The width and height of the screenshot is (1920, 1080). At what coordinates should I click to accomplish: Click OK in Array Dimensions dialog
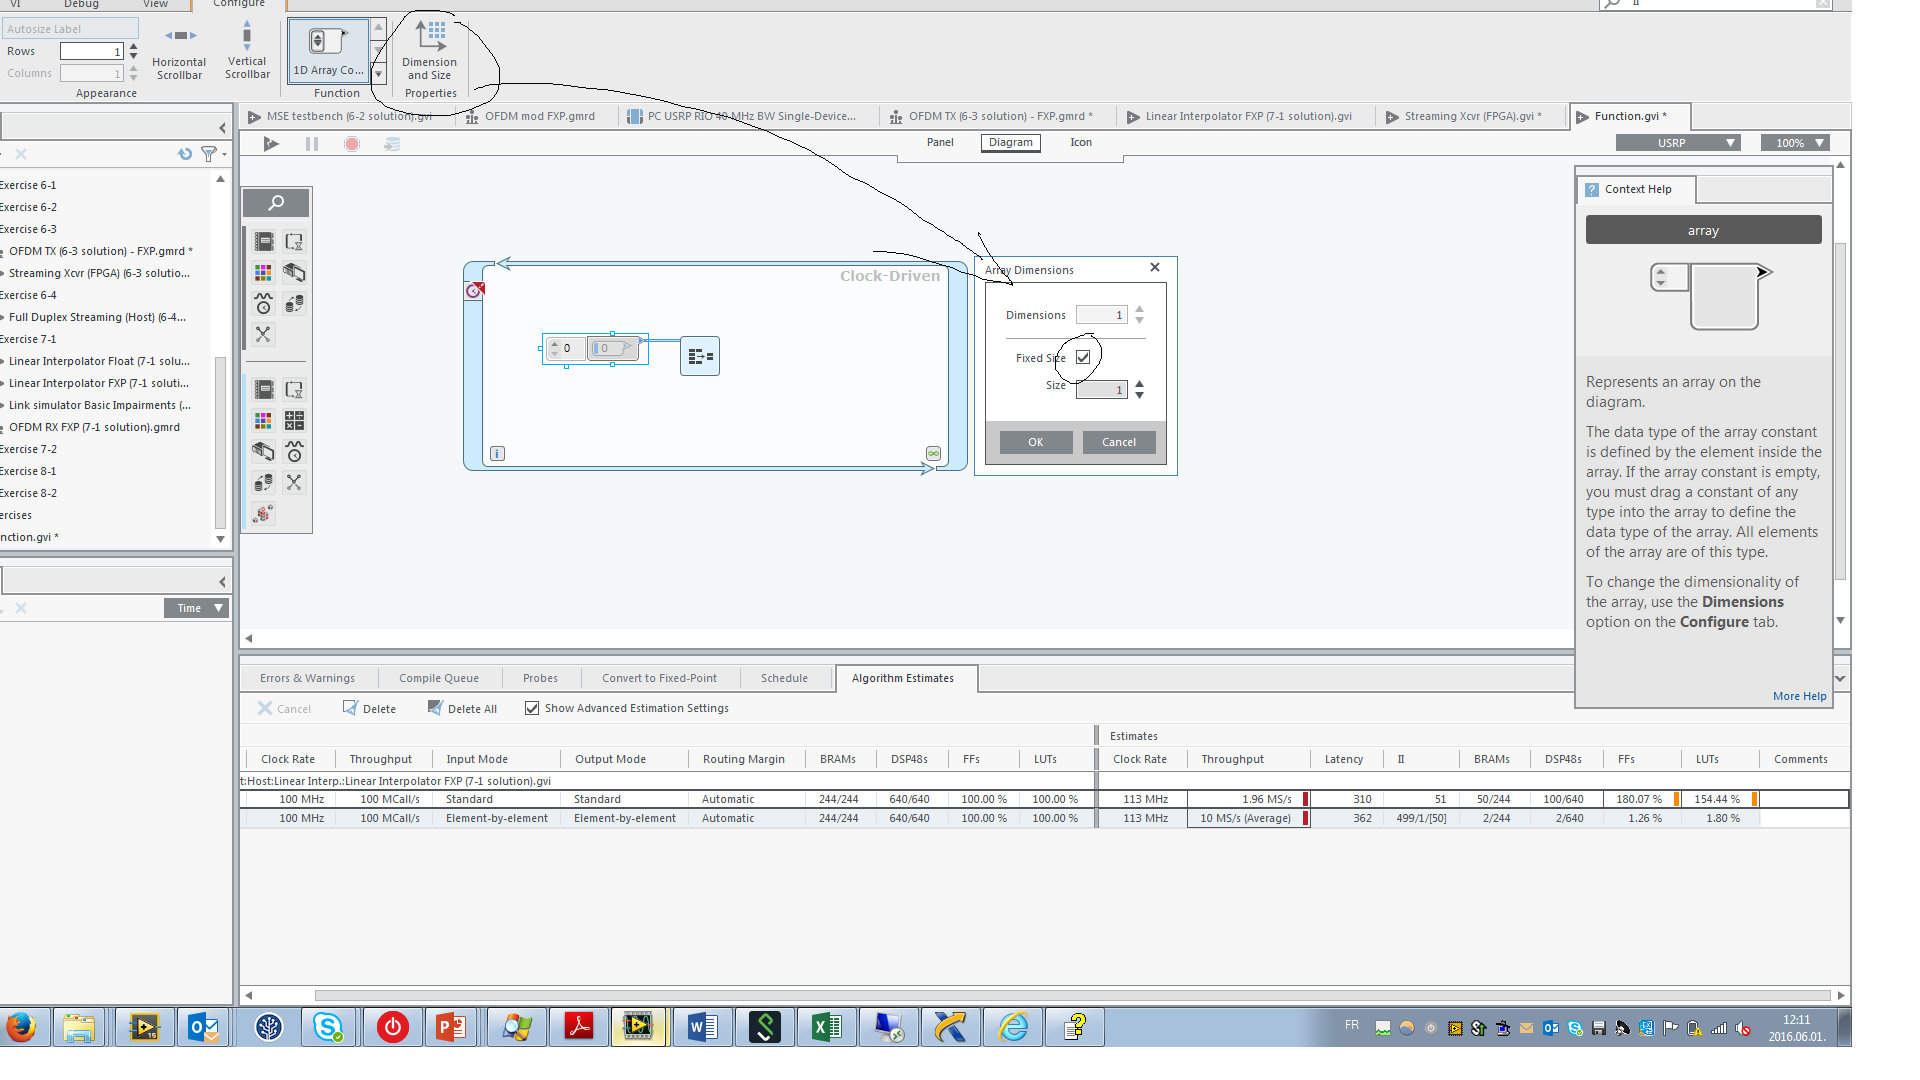tap(1036, 442)
